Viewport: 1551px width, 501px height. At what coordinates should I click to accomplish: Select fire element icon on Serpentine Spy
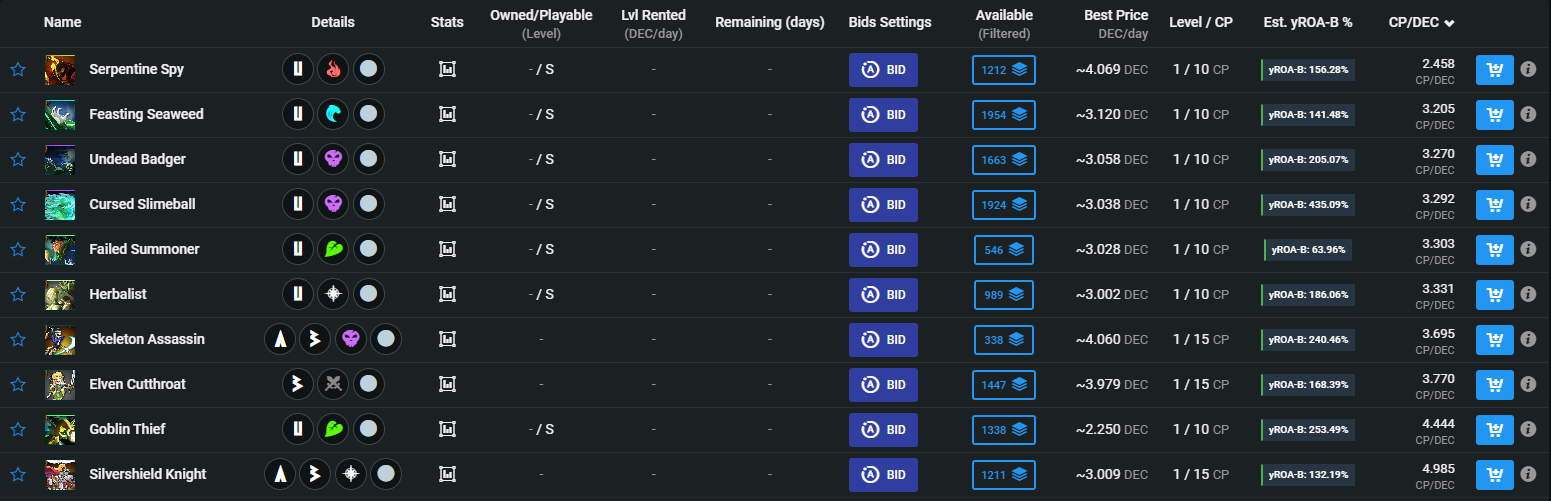pos(333,70)
